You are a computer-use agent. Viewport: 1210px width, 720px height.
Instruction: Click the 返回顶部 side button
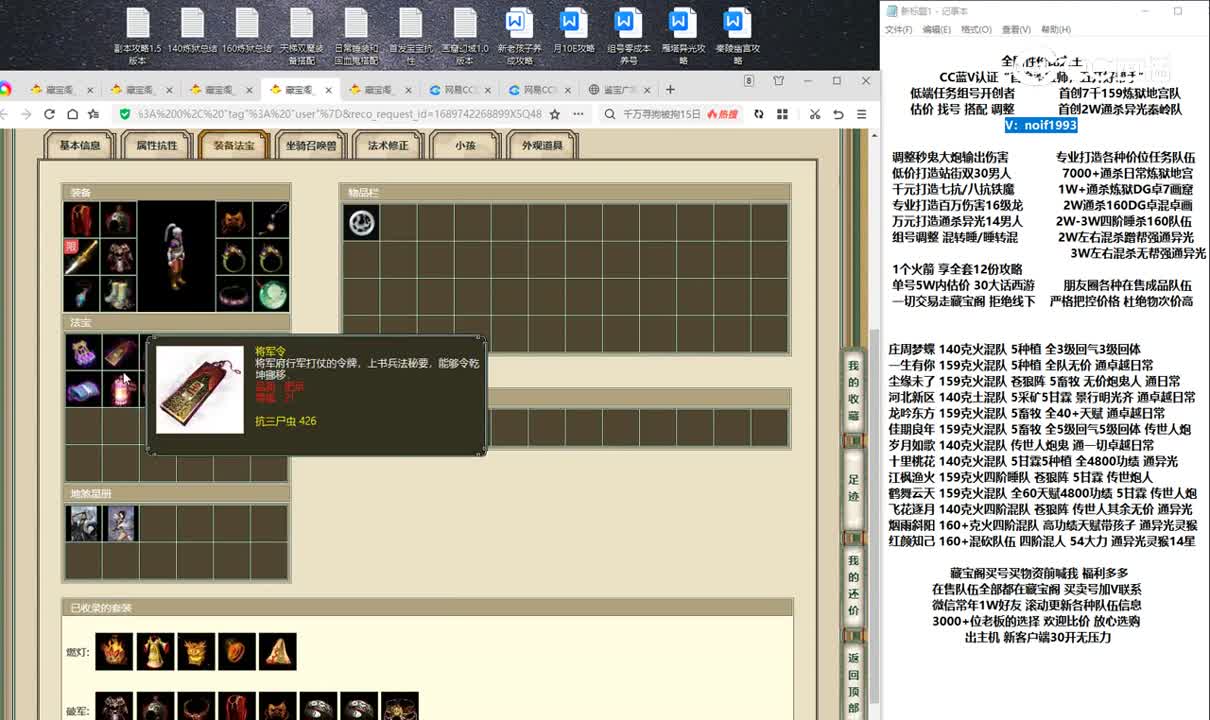click(x=853, y=680)
